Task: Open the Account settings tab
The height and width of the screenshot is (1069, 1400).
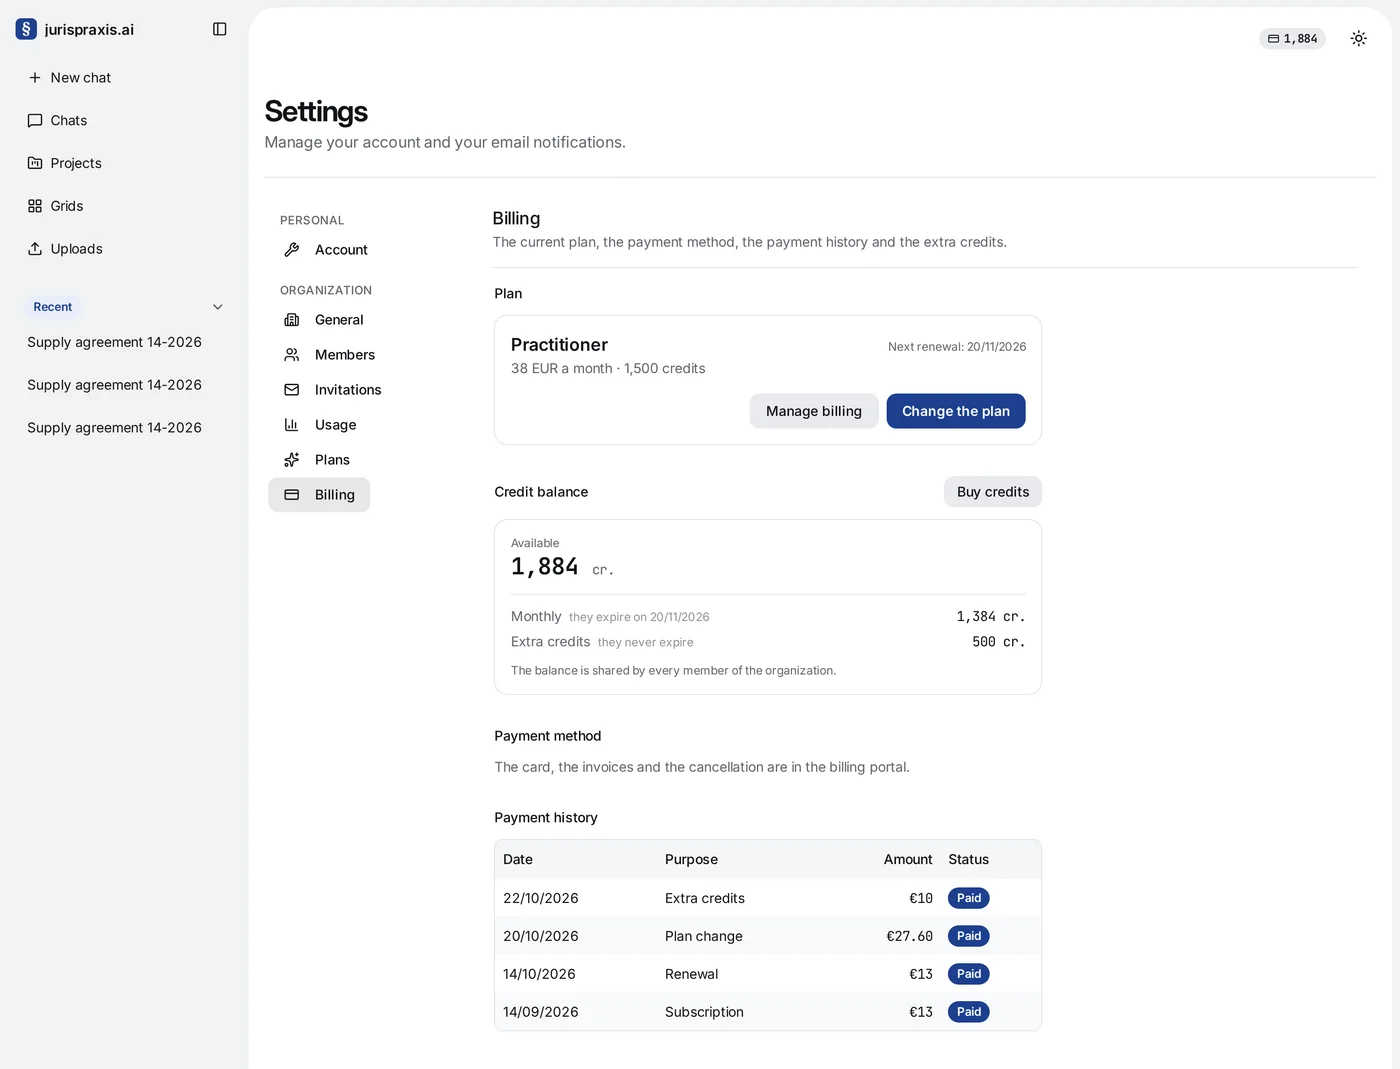Action: pyautogui.click(x=326, y=250)
